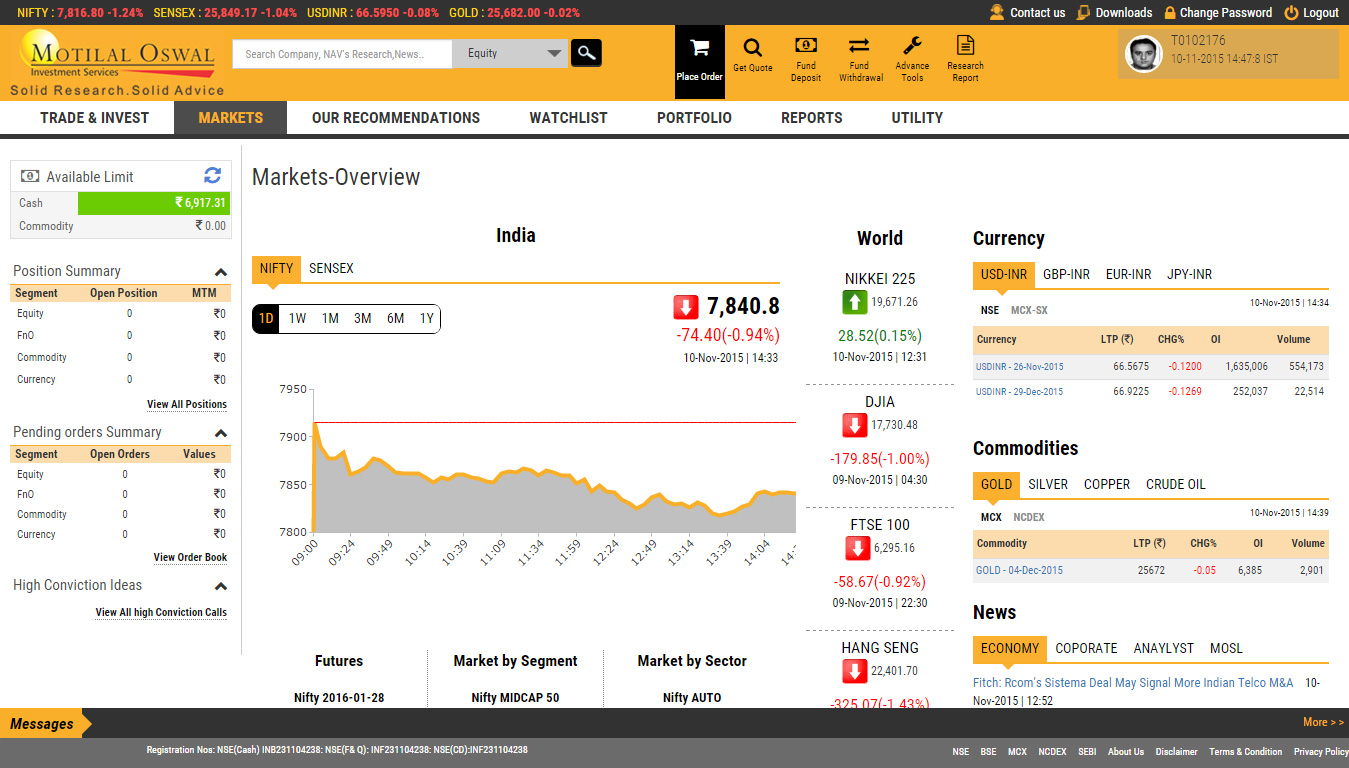1349x768 pixels.
Task: Open Advance Tools wrench icon
Action: 911,46
